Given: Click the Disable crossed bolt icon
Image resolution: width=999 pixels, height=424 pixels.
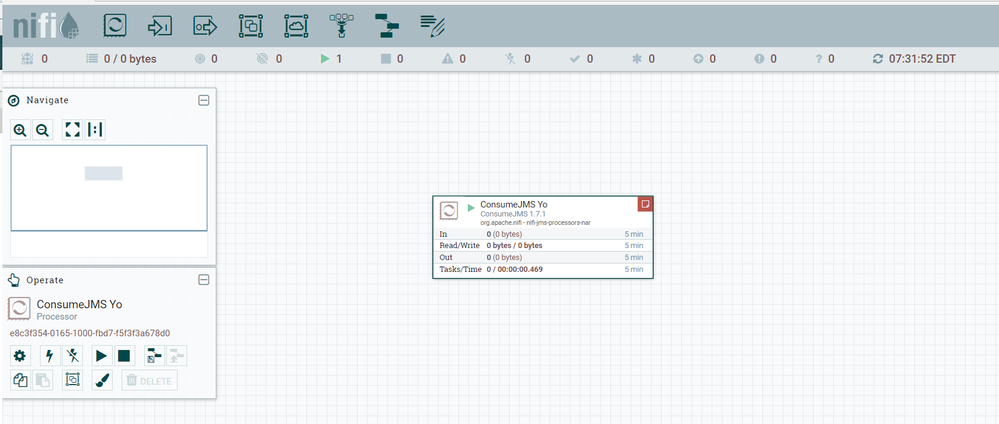Looking at the screenshot, I should [x=73, y=356].
